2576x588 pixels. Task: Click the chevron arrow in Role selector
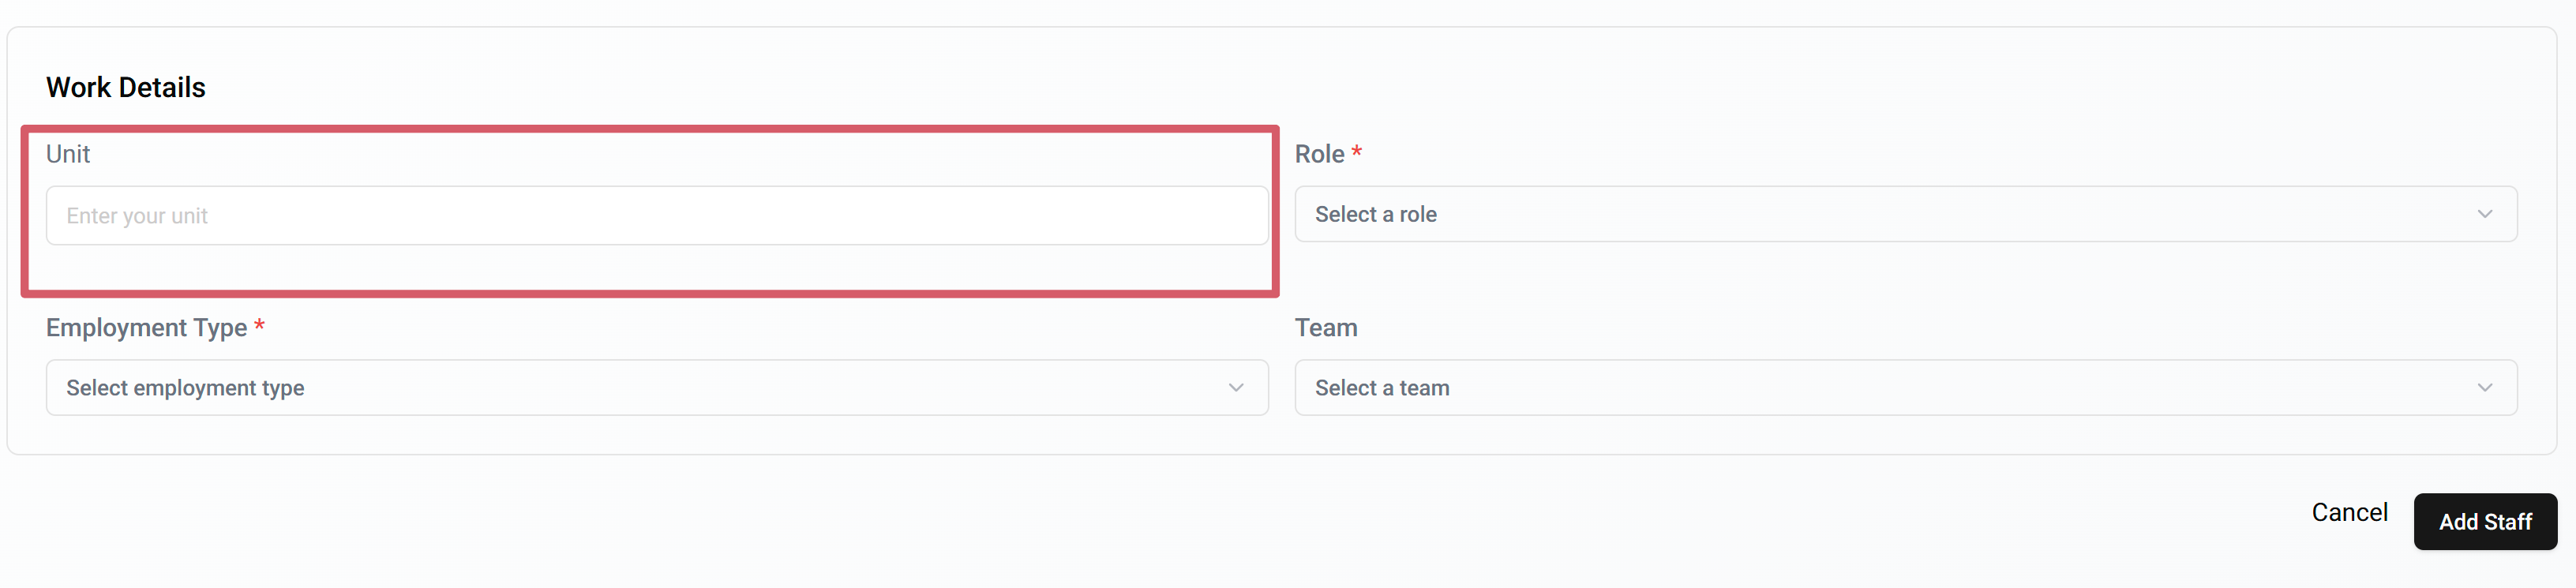[2484, 214]
